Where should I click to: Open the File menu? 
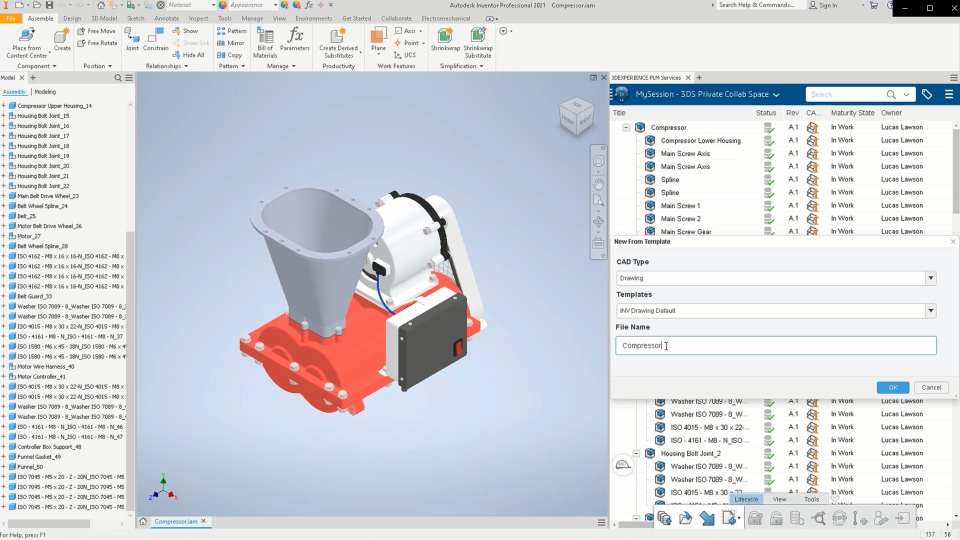10,18
